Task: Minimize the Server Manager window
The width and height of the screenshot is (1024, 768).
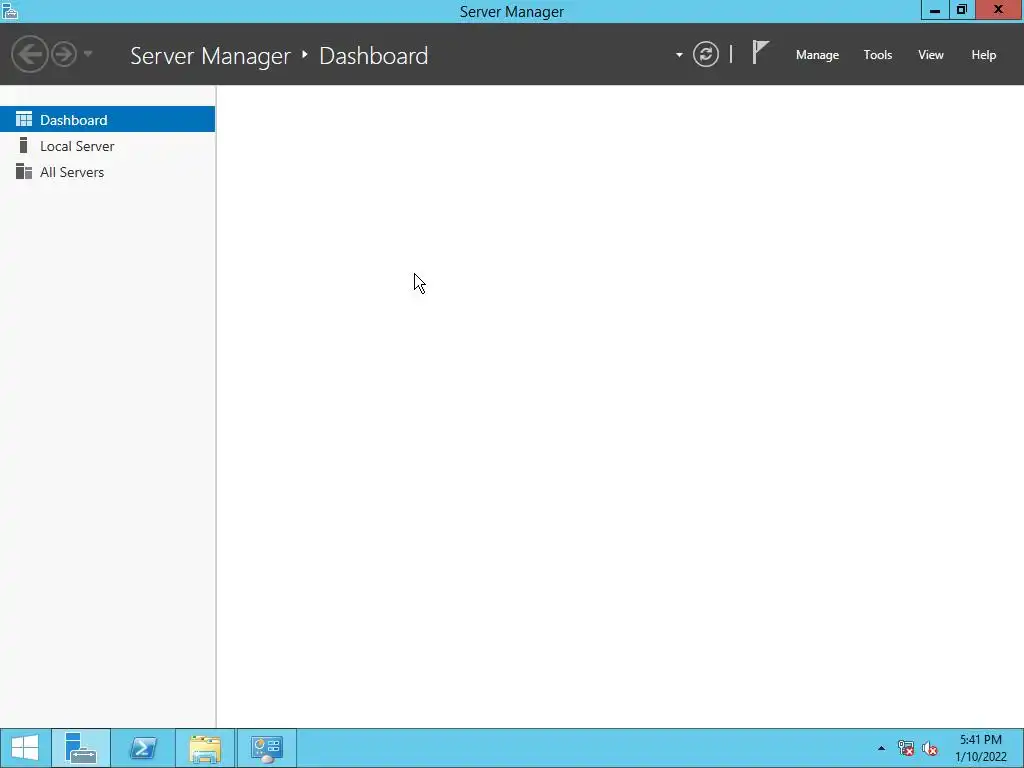Action: tap(935, 10)
